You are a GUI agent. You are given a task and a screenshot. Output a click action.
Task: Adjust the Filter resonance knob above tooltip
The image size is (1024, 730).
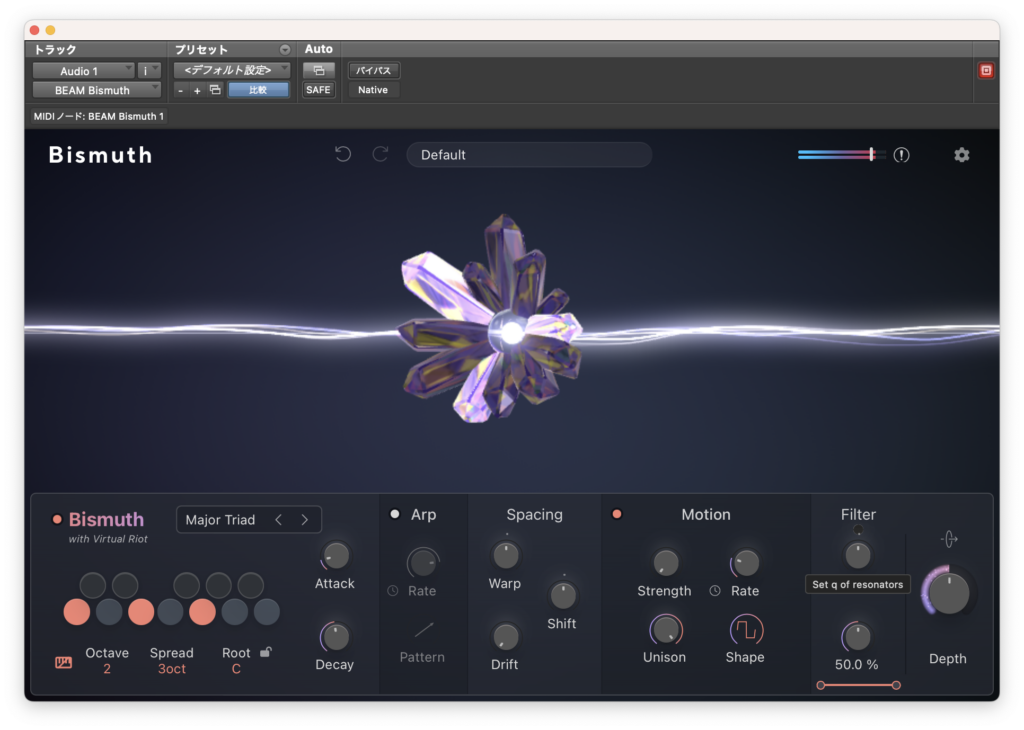(857, 555)
